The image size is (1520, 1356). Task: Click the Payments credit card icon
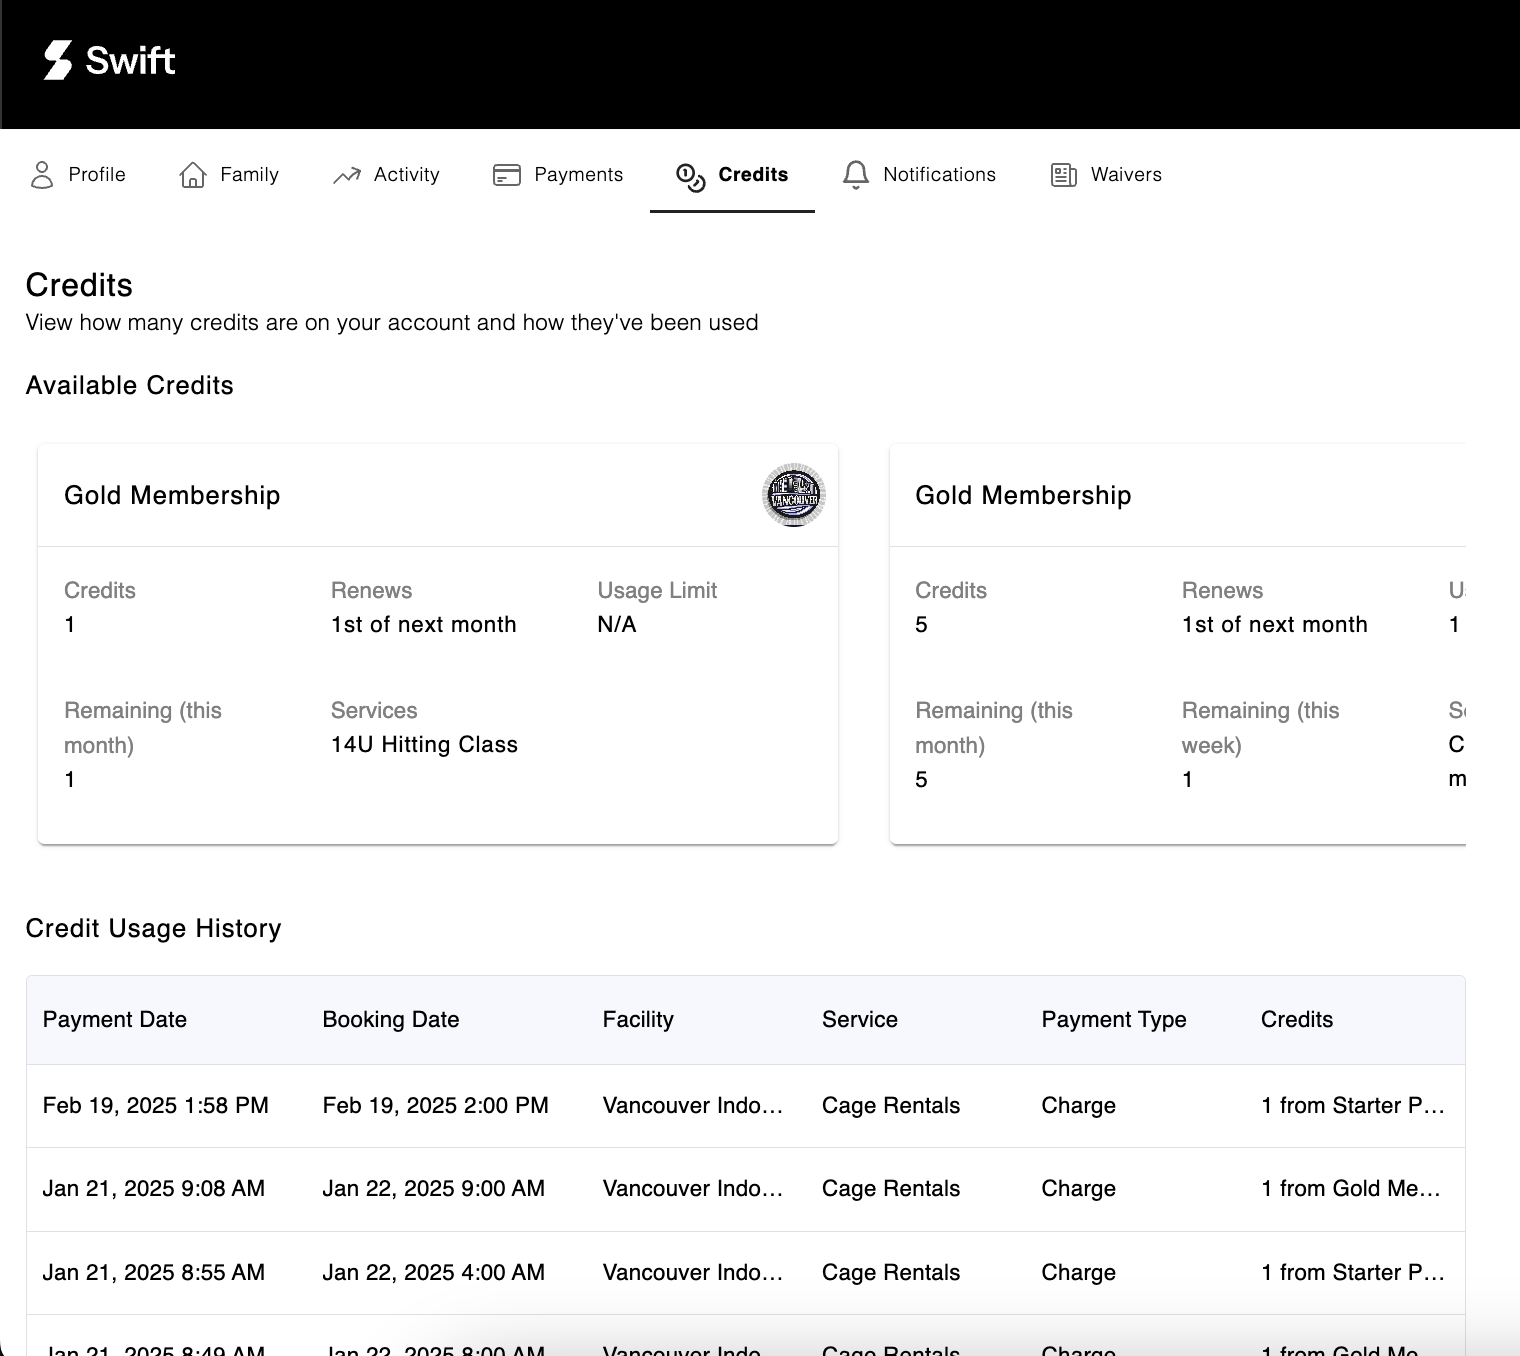coord(507,175)
